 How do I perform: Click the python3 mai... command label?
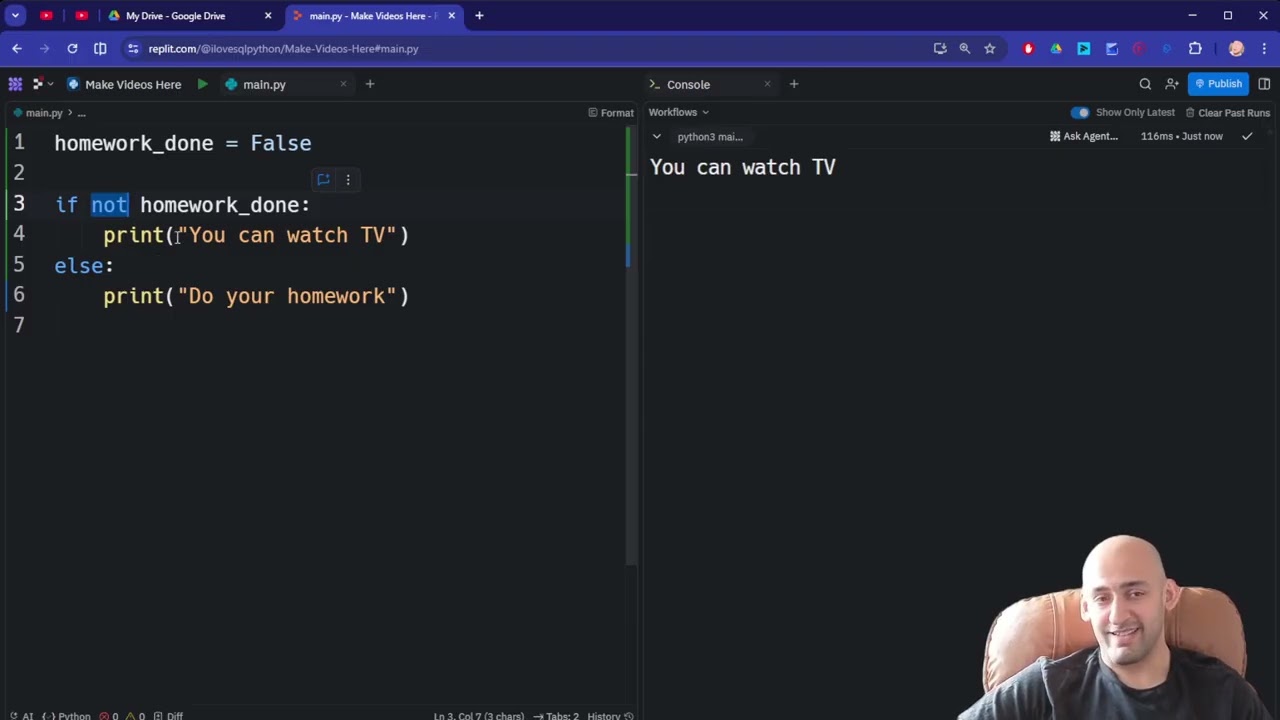[710, 136]
